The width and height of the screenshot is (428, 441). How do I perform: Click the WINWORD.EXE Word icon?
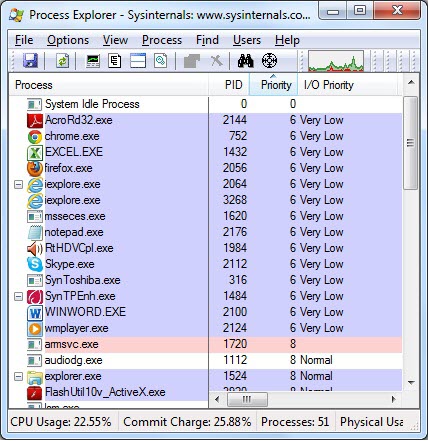point(35,313)
